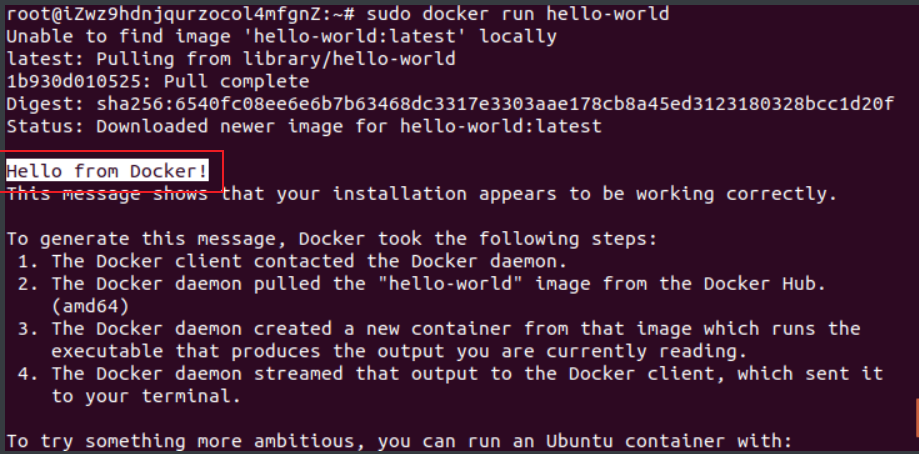919x454 pixels.
Task: Click the "1b930d010525: Pull complete" line
Action: pyautogui.click(x=158, y=81)
